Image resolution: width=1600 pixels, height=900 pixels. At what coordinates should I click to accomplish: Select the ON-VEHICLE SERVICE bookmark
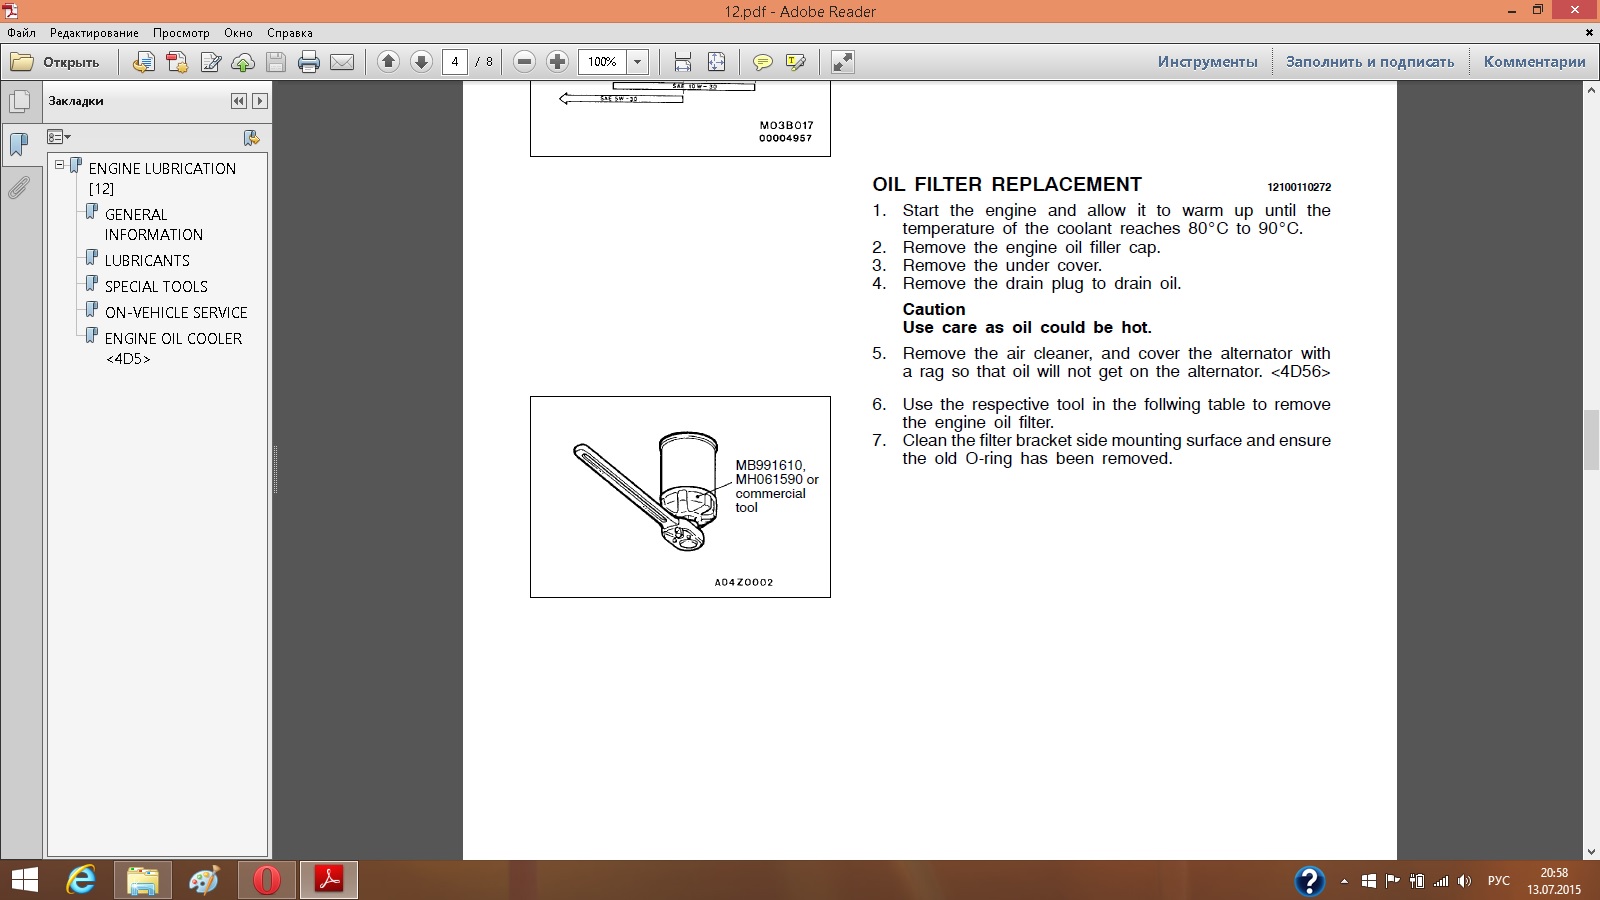coord(176,312)
